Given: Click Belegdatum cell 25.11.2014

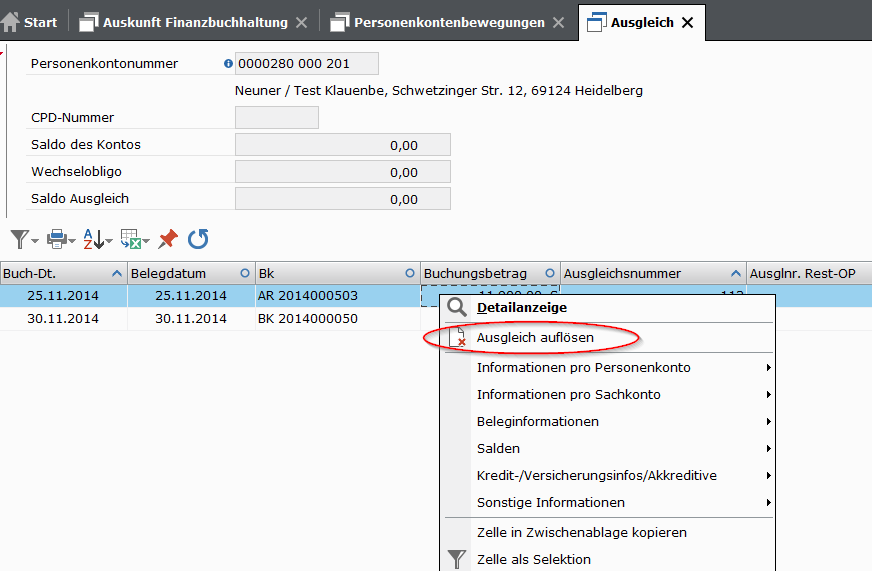Looking at the screenshot, I should (x=191, y=296).
